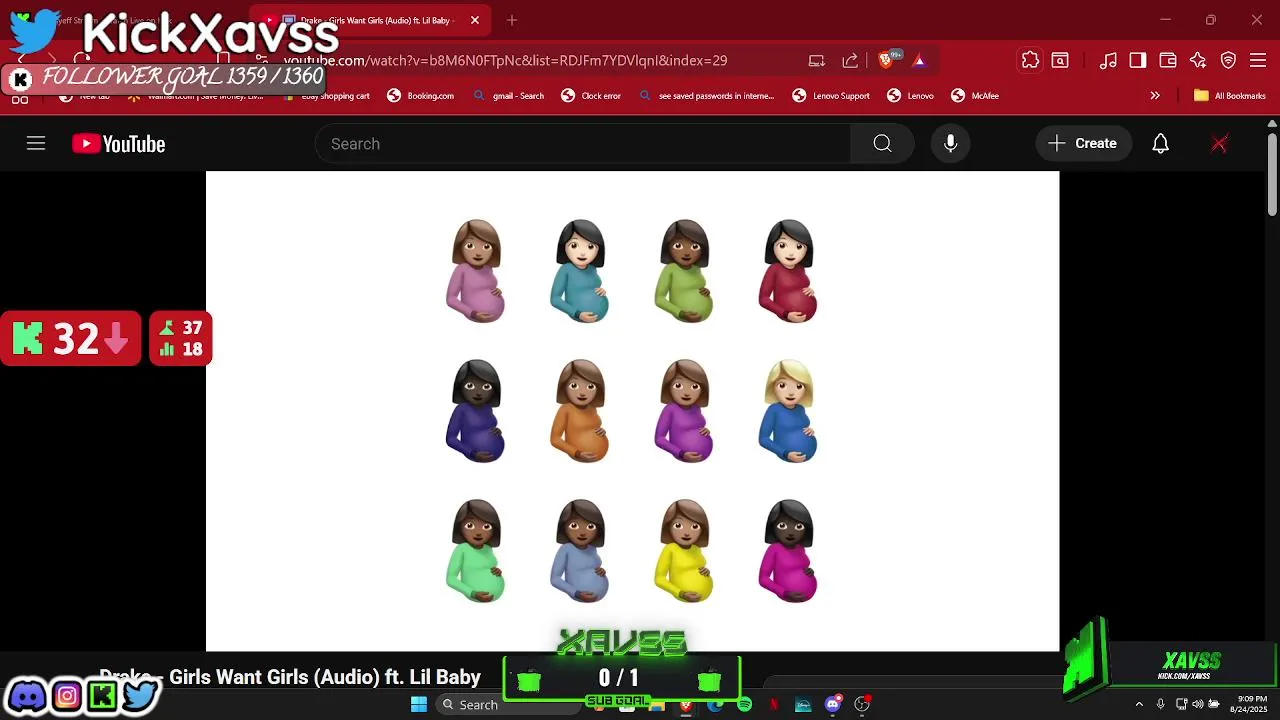Open Spotify from the taskbar
1280x720 pixels.
tap(745, 704)
